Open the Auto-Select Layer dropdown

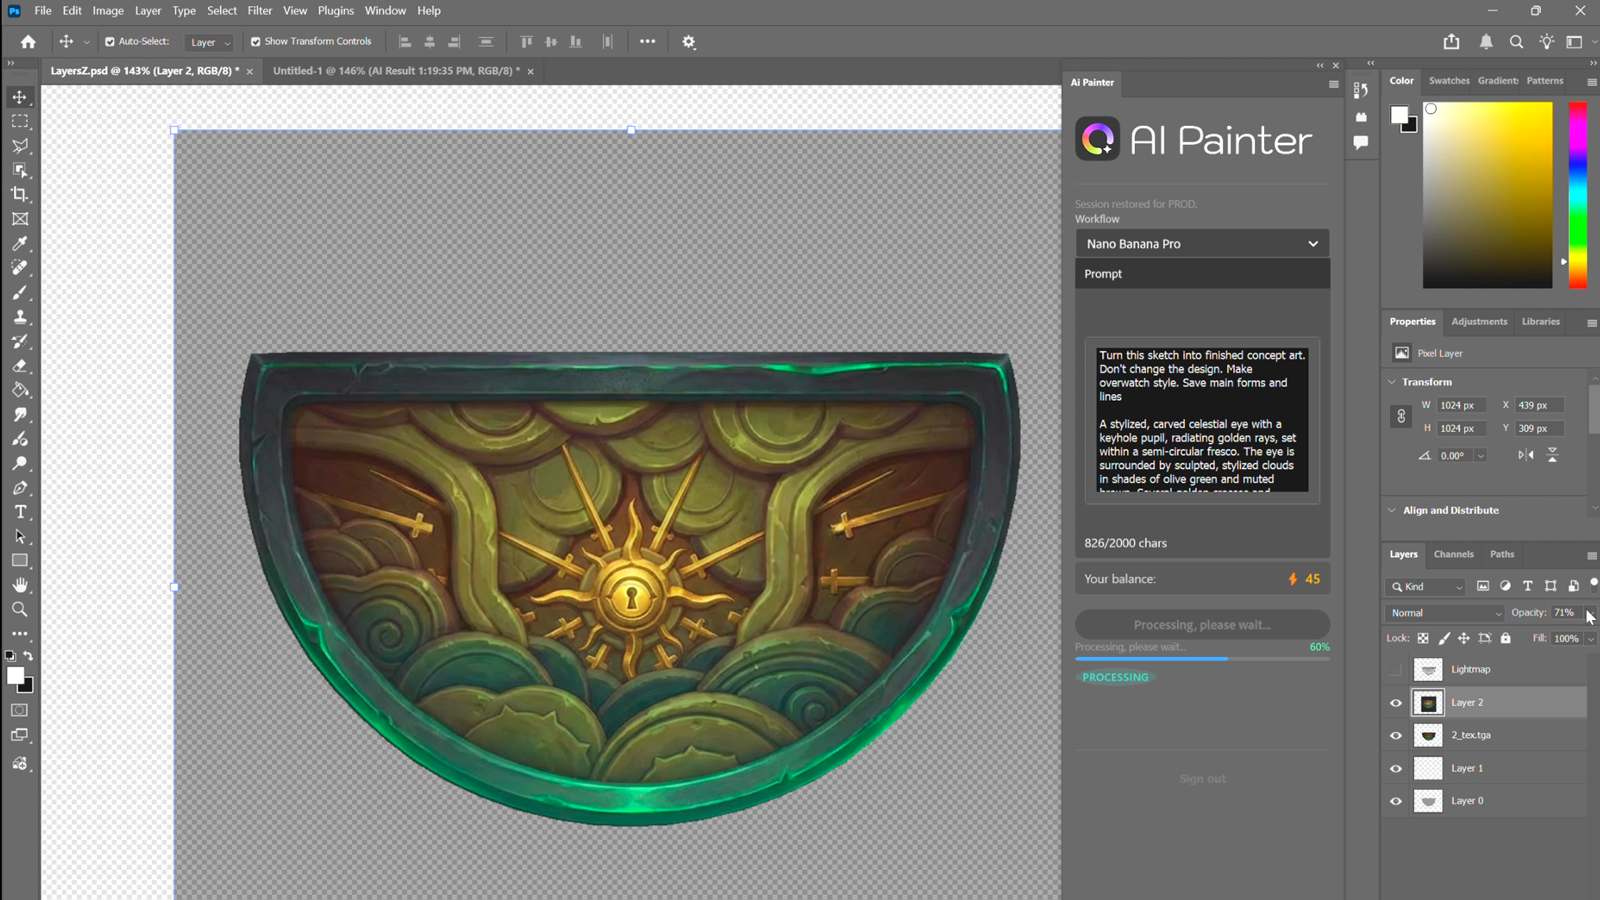[210, 42]
